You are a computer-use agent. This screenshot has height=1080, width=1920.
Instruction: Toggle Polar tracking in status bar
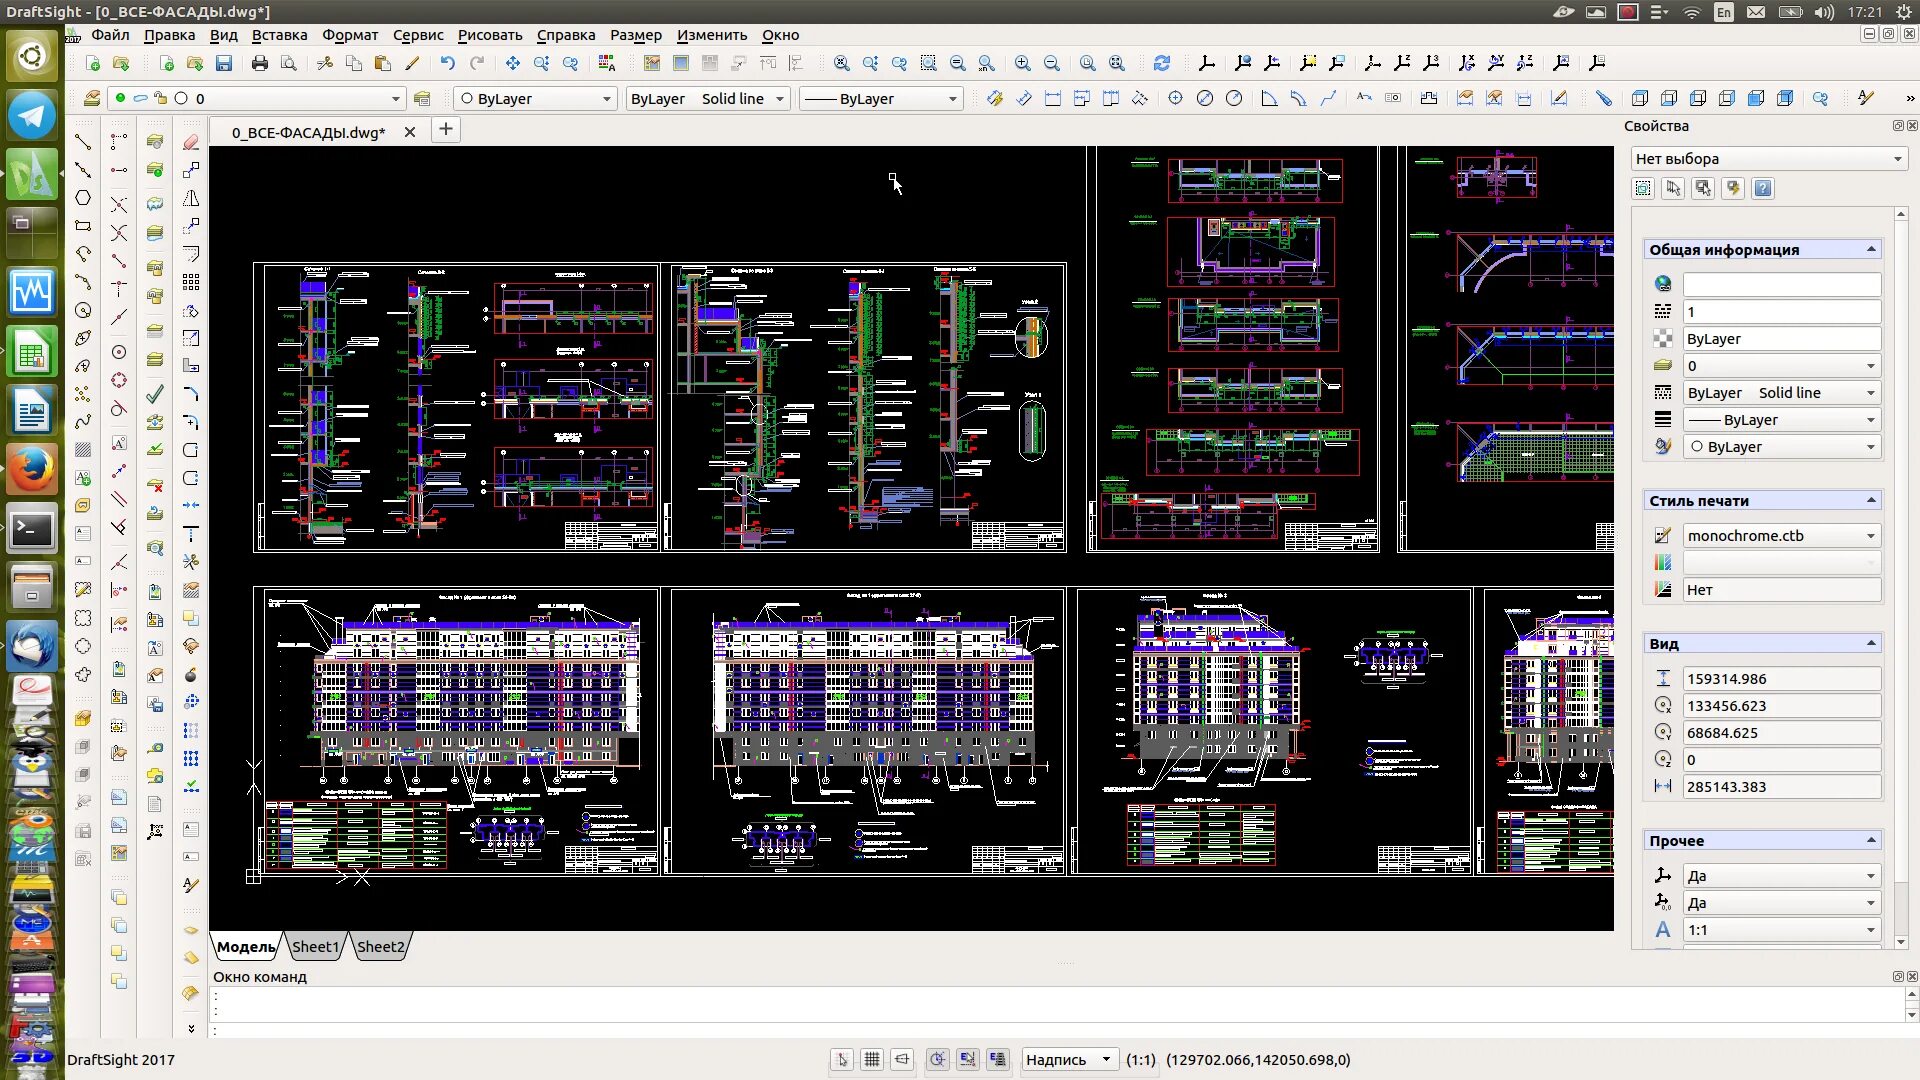pos(937,1060)
